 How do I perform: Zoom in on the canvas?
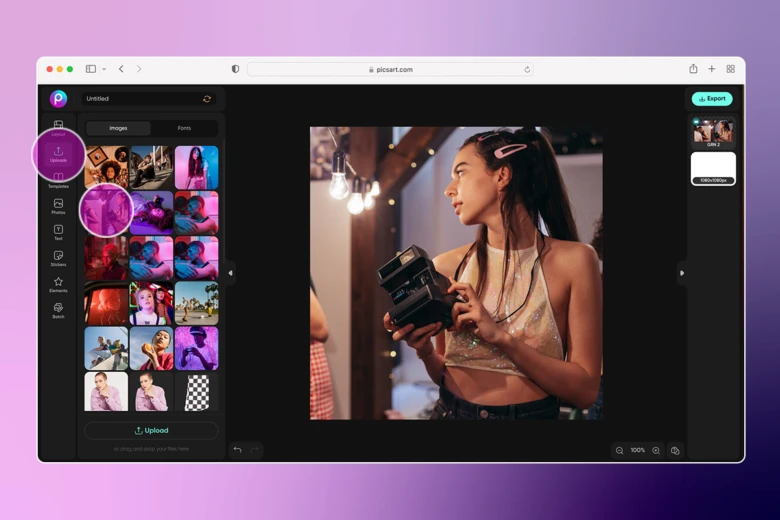656,451
